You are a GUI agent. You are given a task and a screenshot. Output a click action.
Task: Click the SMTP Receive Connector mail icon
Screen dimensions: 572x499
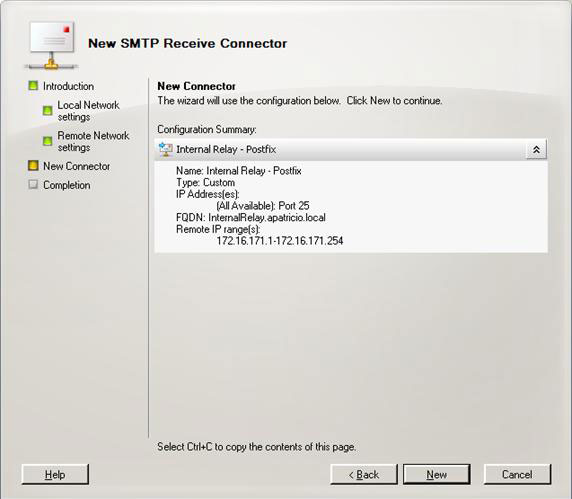[x=51, y=46]
